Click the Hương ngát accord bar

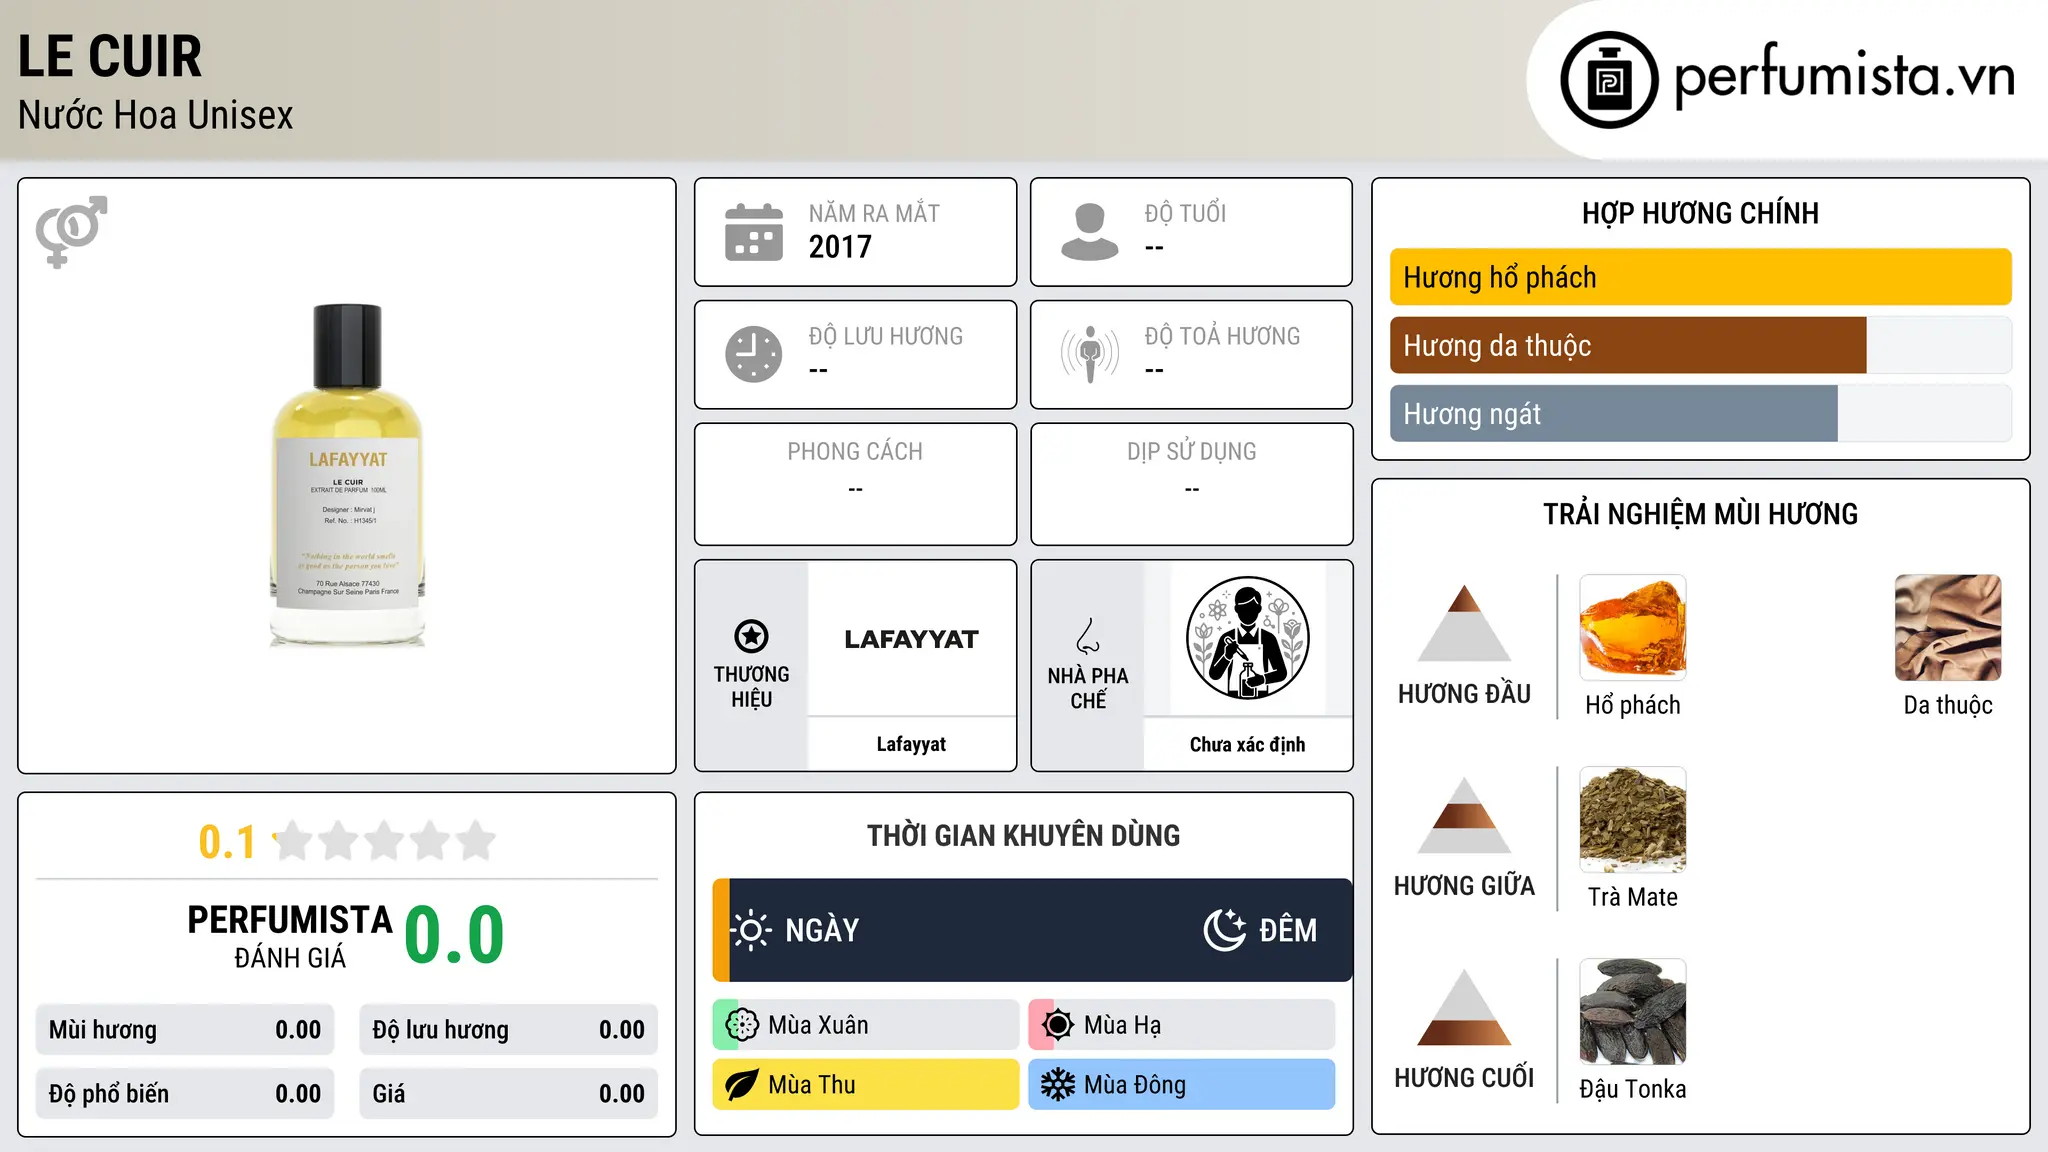click(1701, 413)
